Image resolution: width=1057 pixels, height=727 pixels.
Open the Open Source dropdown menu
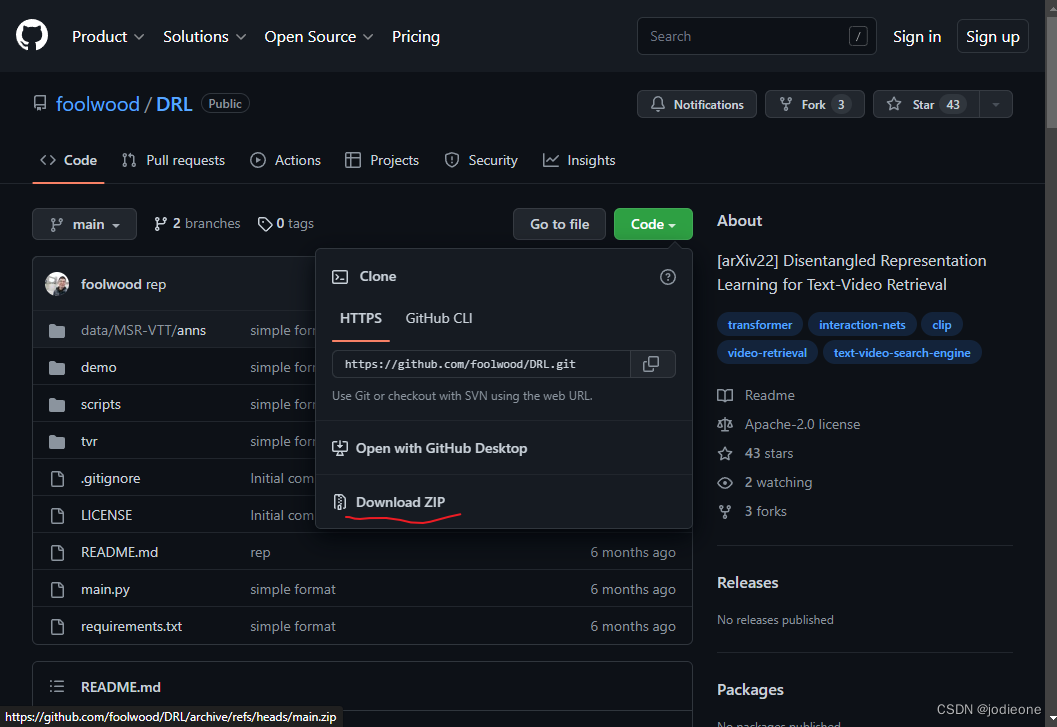(318, 36)
